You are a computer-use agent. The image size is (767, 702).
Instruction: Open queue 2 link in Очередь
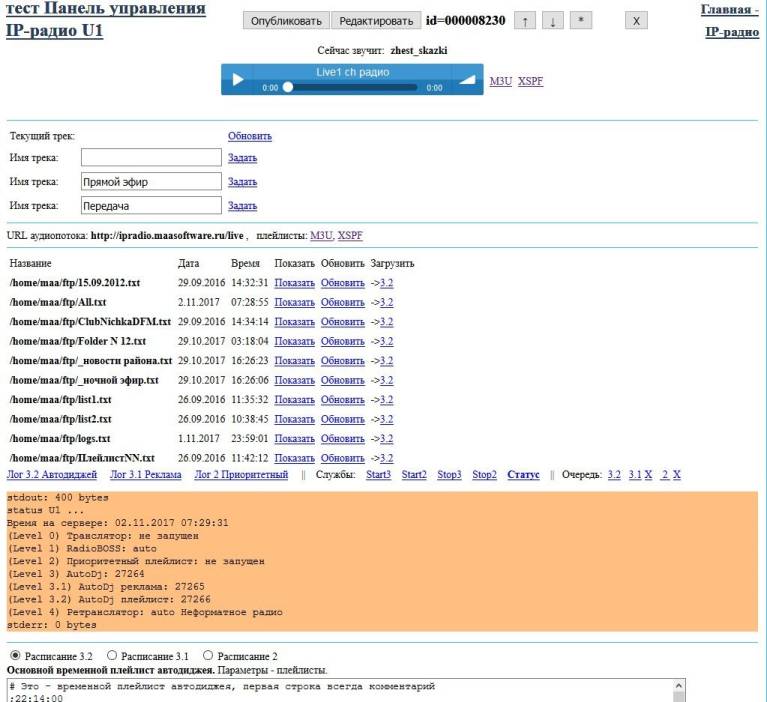click(664, 475)
